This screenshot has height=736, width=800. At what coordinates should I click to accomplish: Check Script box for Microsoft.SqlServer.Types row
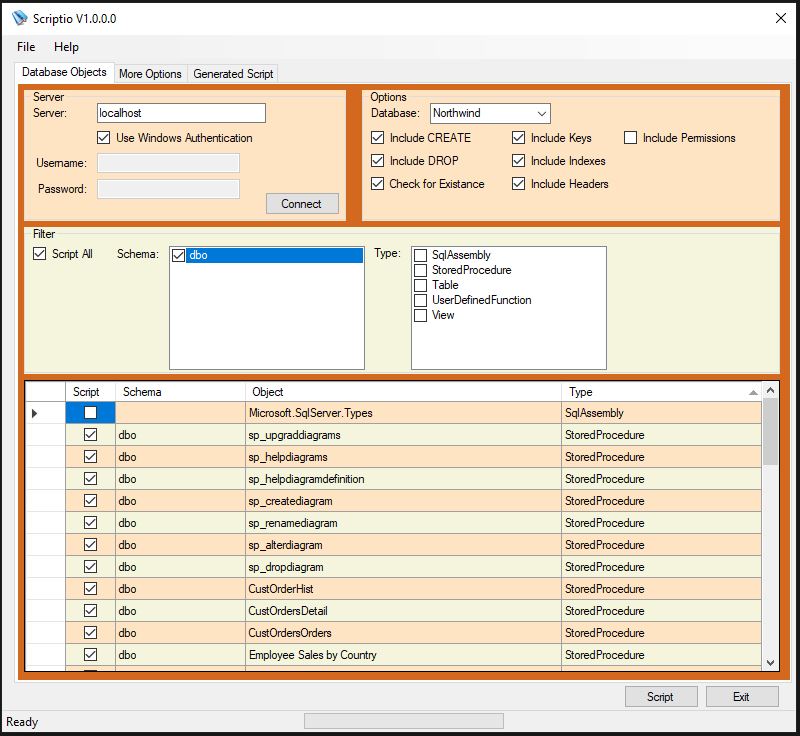[90, 413]
